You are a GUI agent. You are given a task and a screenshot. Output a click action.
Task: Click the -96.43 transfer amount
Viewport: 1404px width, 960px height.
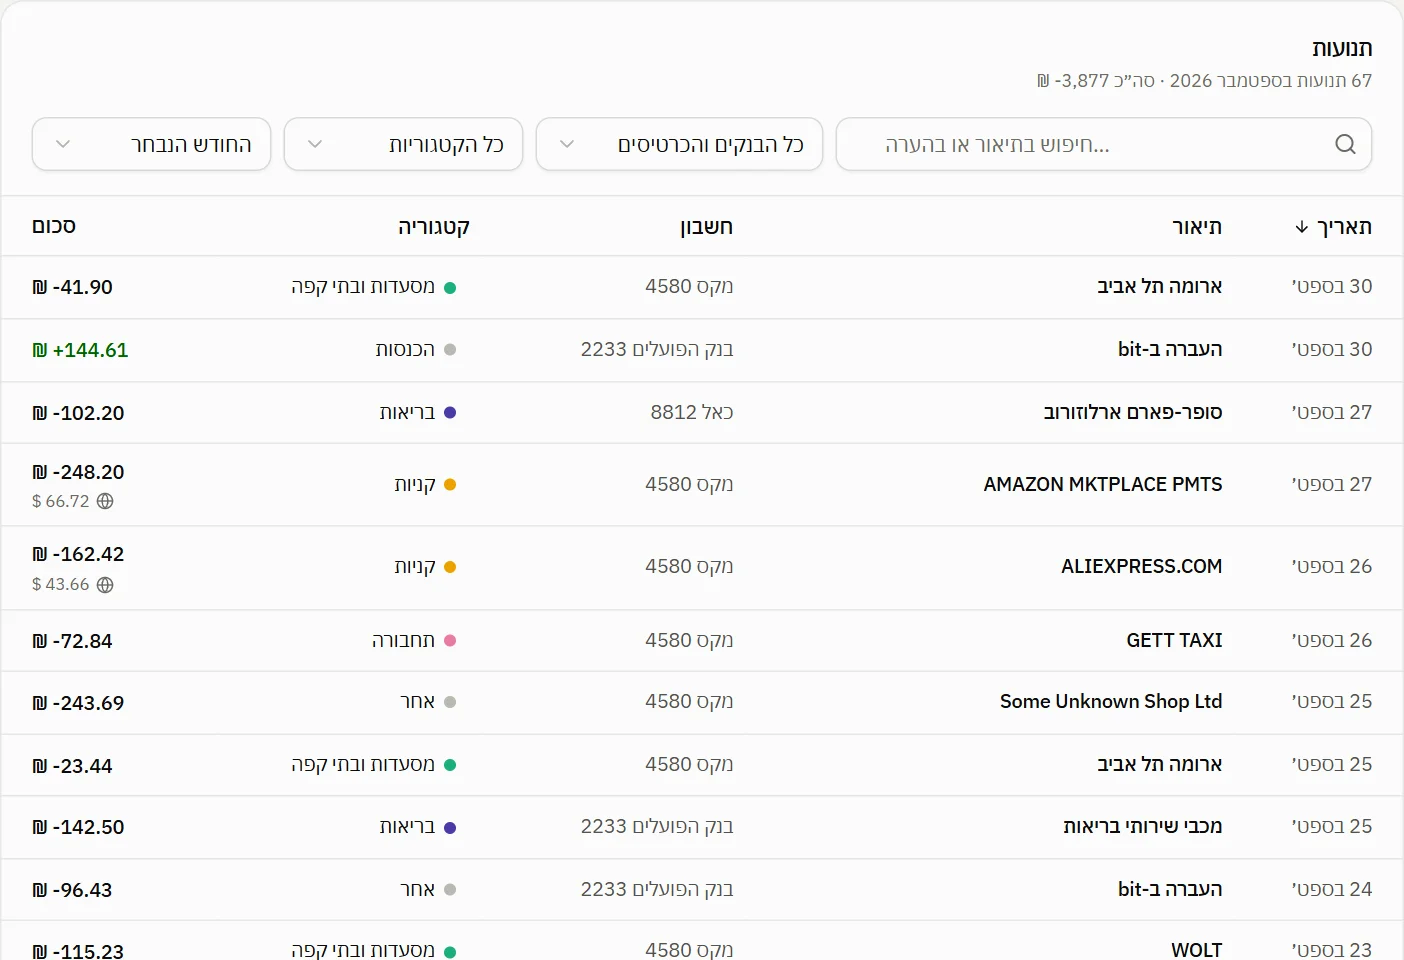(x=72, y=890)
